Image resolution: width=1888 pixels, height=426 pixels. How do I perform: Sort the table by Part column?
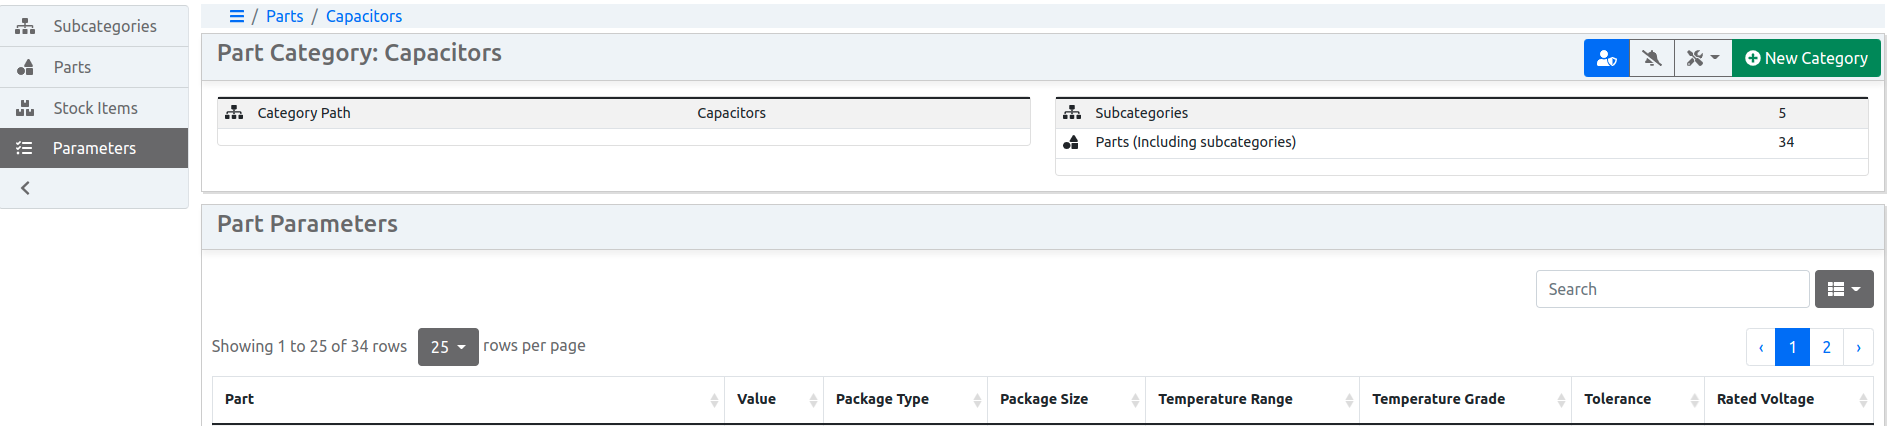point(468,399)
